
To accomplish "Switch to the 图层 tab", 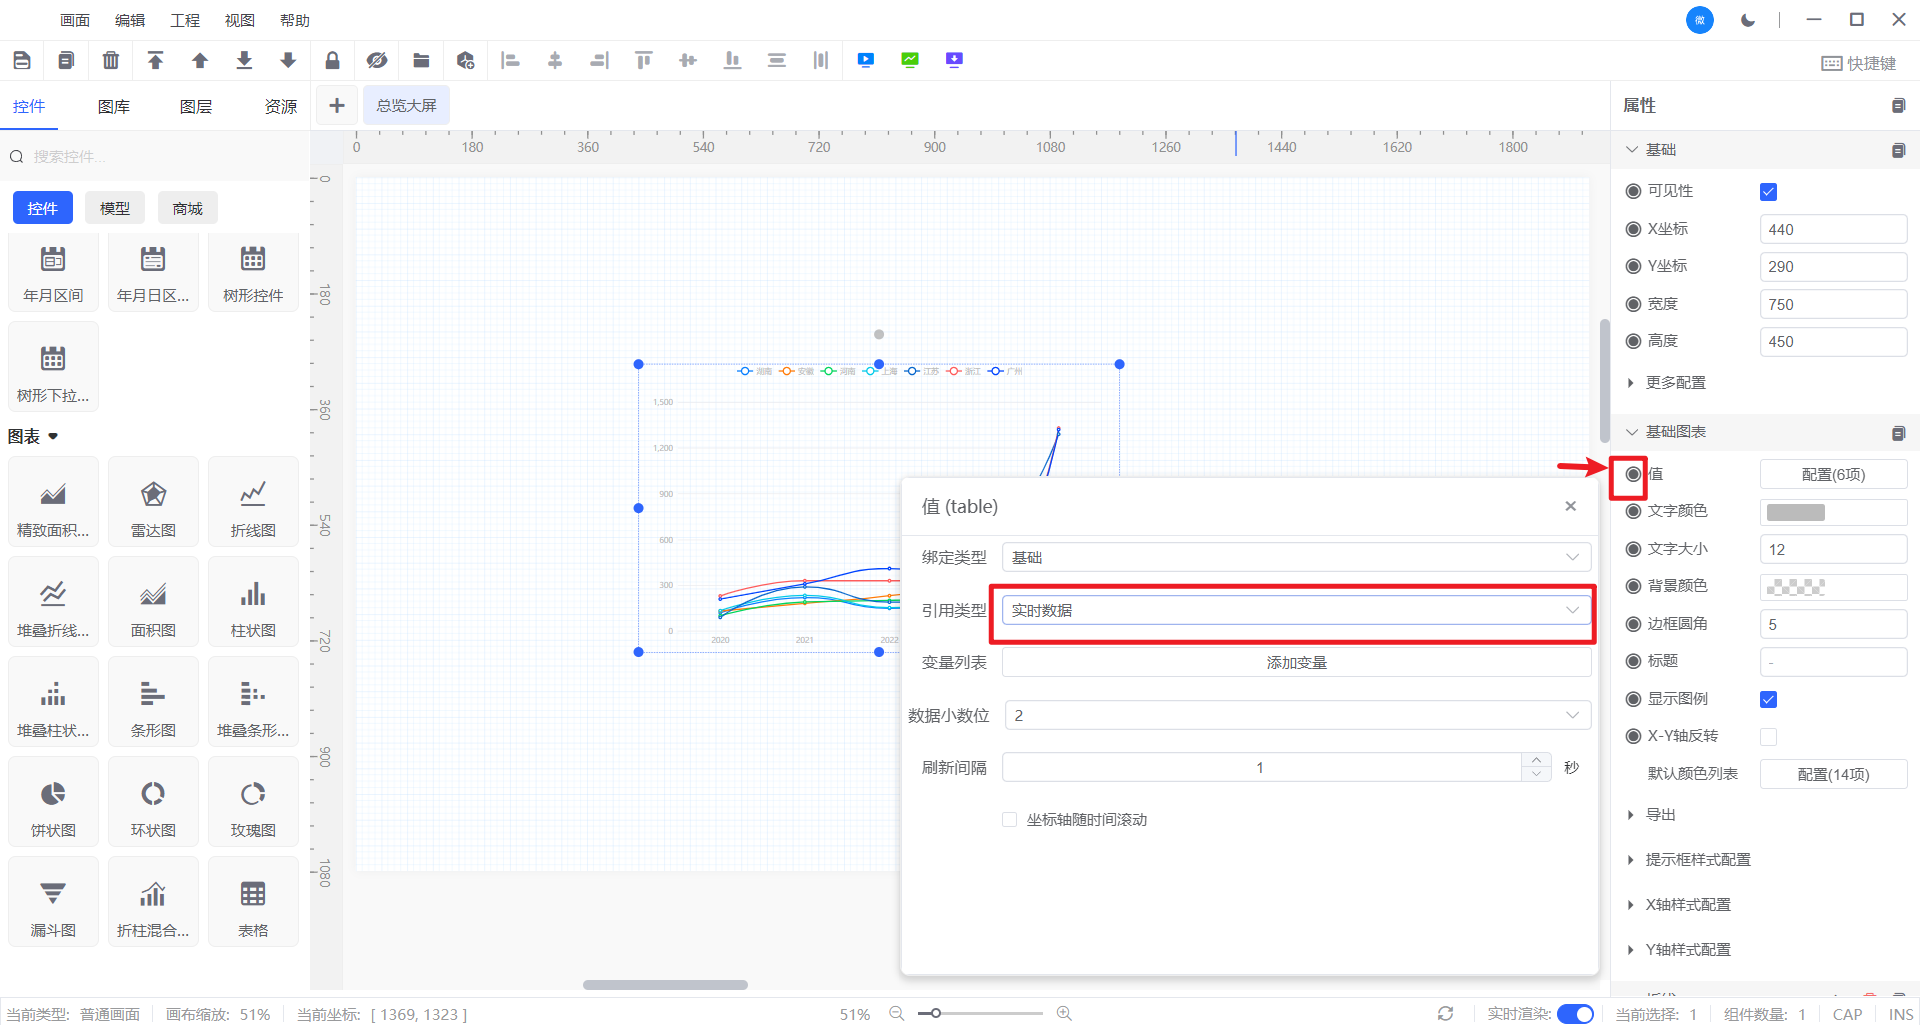I will tap(195, 107).
